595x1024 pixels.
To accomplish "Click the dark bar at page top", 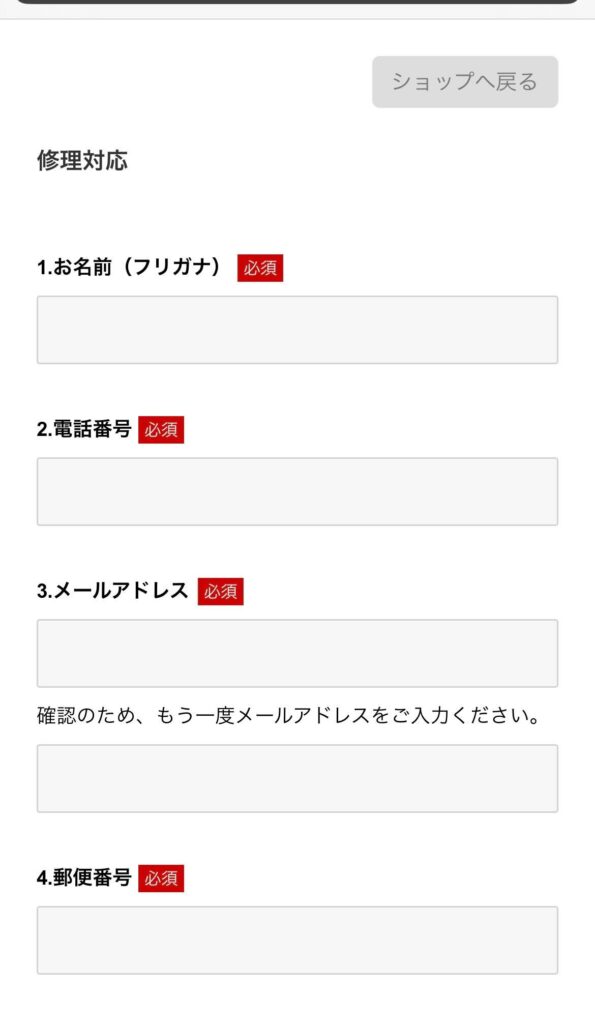I will [297, 2].
